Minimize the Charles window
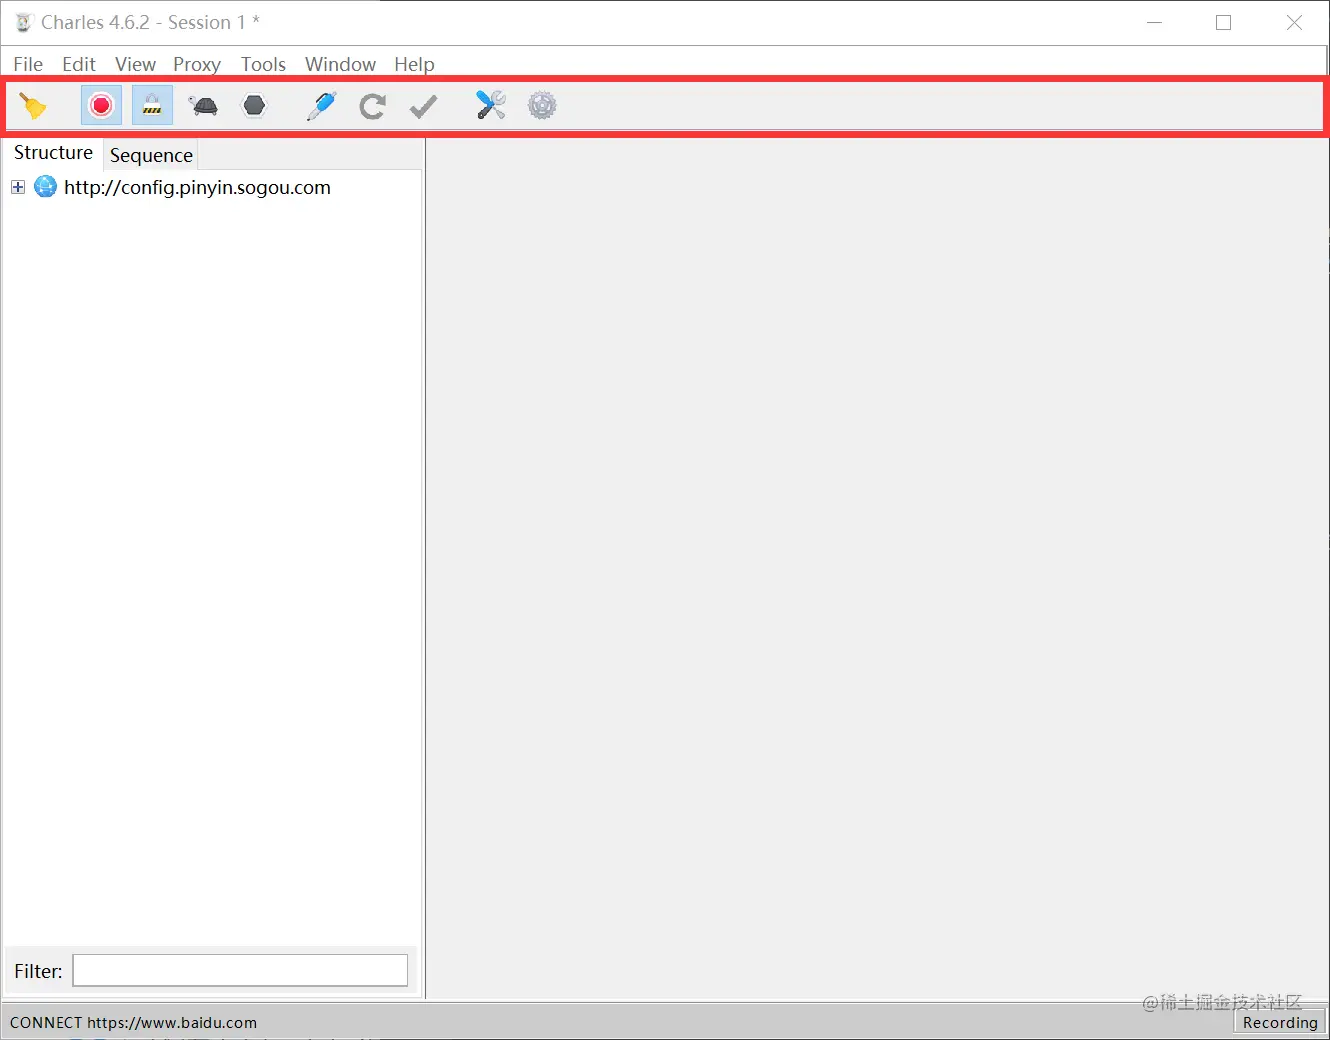The width and height of the screenshot is (1330, 1040). (1154, 22)
